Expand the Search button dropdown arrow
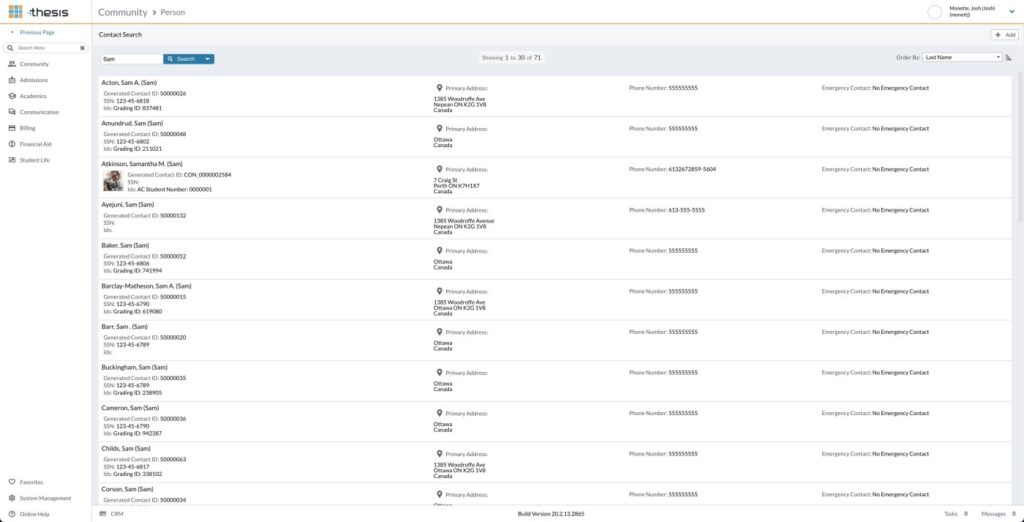Image resolution: width=1024 pixels, height=522 pixels. click(207, 59)
